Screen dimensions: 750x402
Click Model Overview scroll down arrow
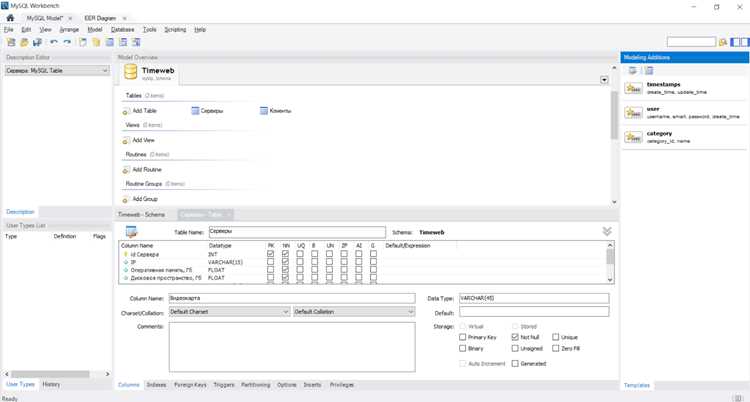[615, 202]
